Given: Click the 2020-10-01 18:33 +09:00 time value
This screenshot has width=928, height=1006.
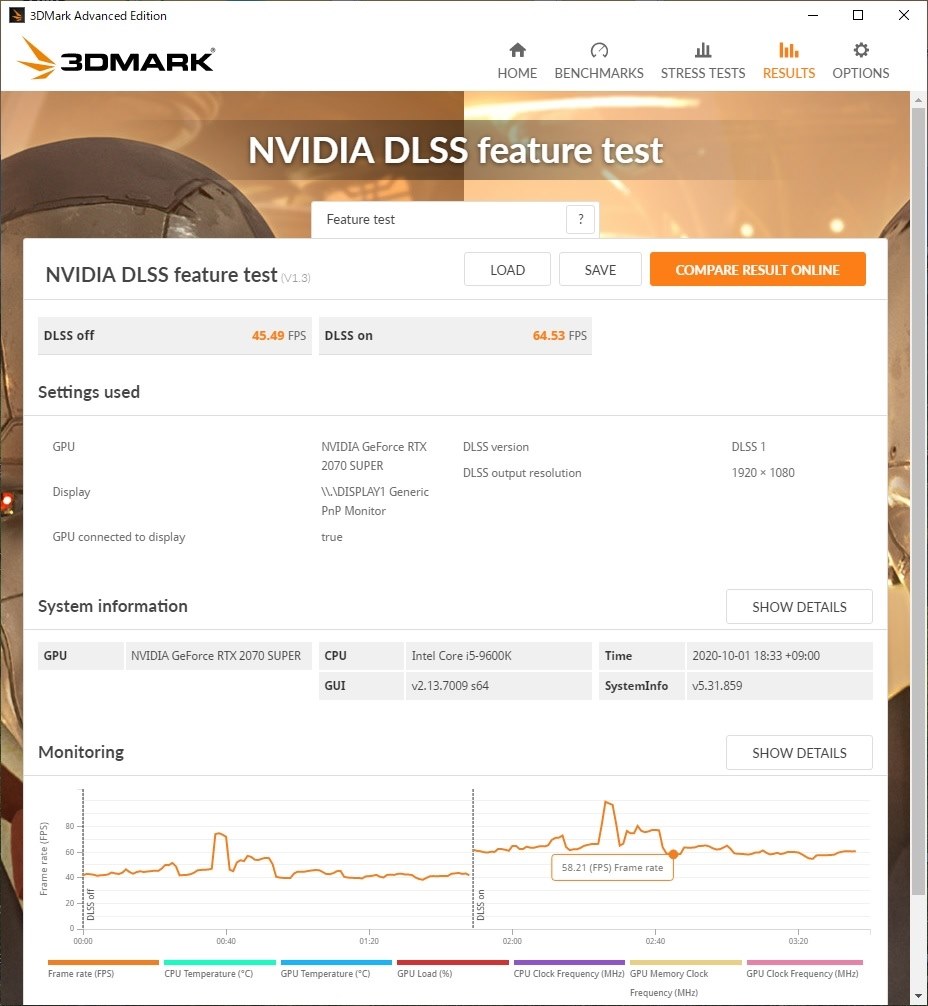Looking at the screenshot, I should click(x=755, y=656).
